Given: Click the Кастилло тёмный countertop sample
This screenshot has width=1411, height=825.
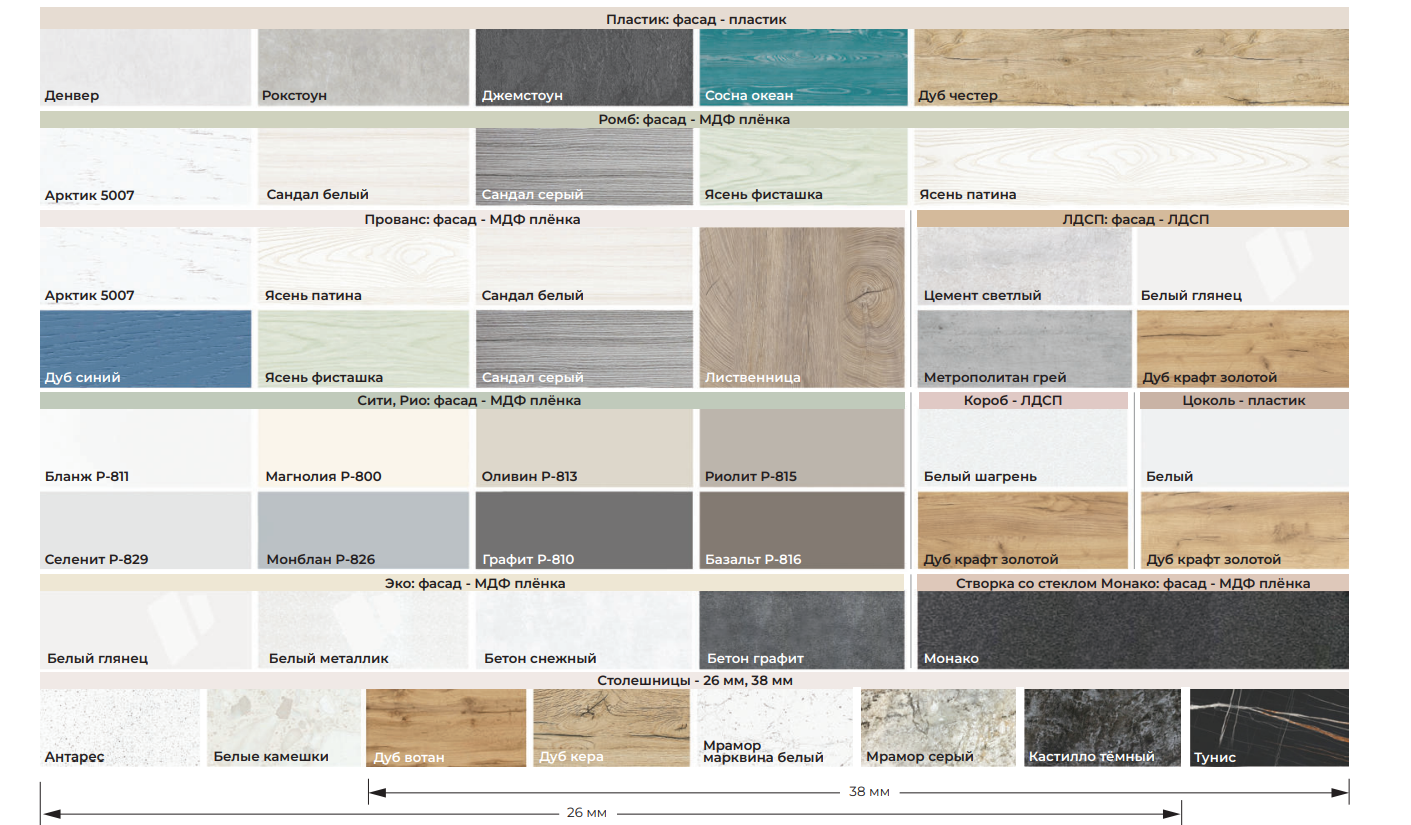Looking at the screenshot, I should pos(1104,728).
